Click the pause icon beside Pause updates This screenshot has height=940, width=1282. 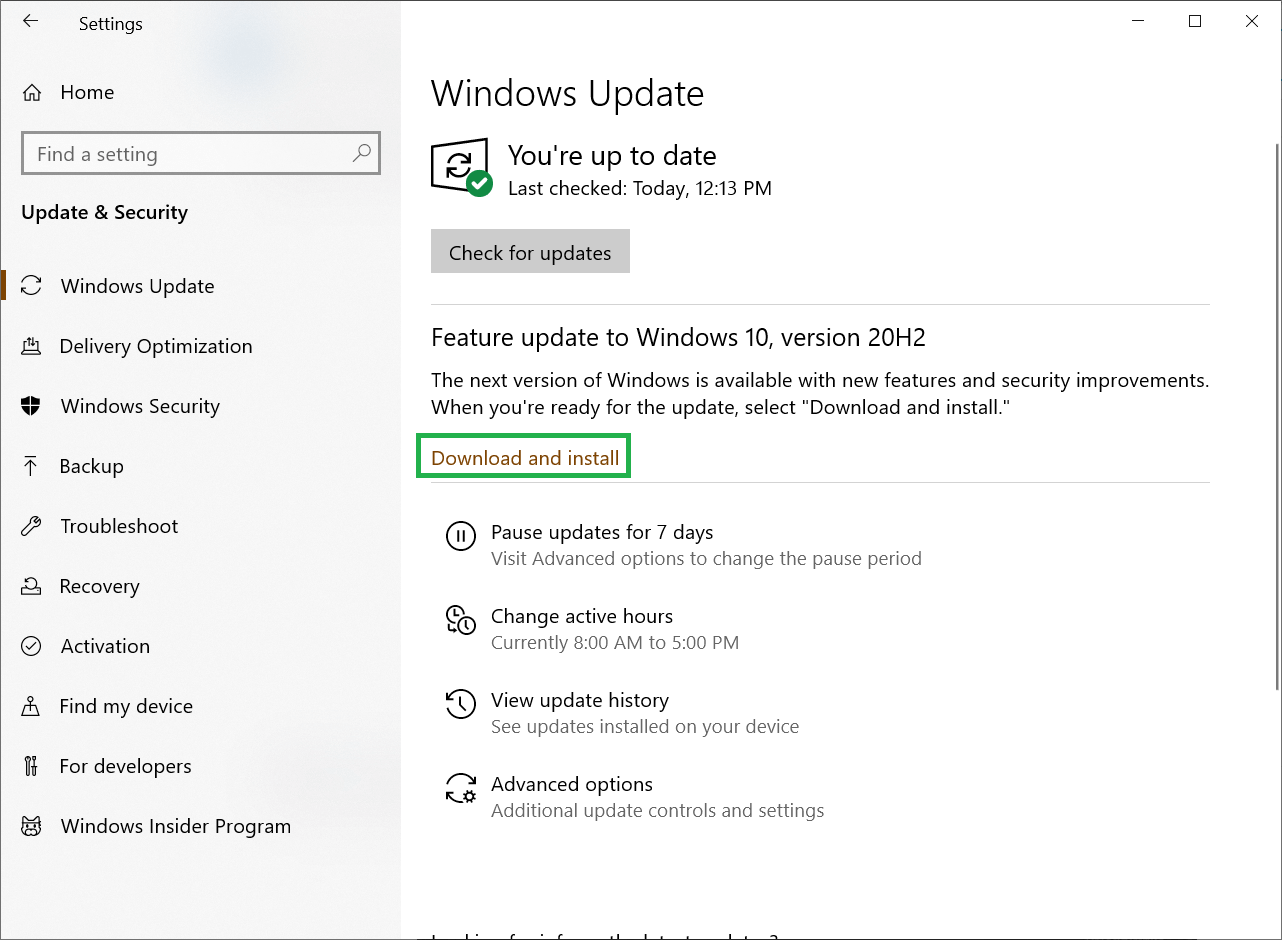[x=460, y=536]
